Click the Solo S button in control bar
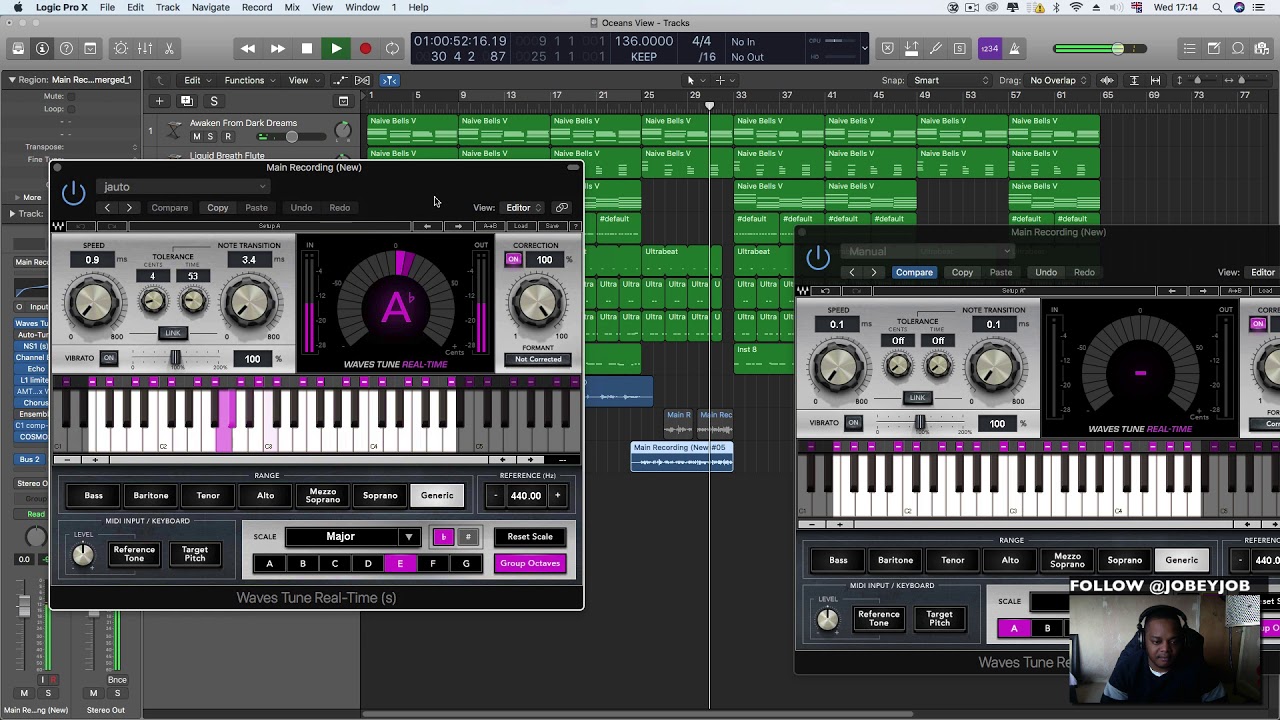 pyautogui.click(x=960, y=48)
